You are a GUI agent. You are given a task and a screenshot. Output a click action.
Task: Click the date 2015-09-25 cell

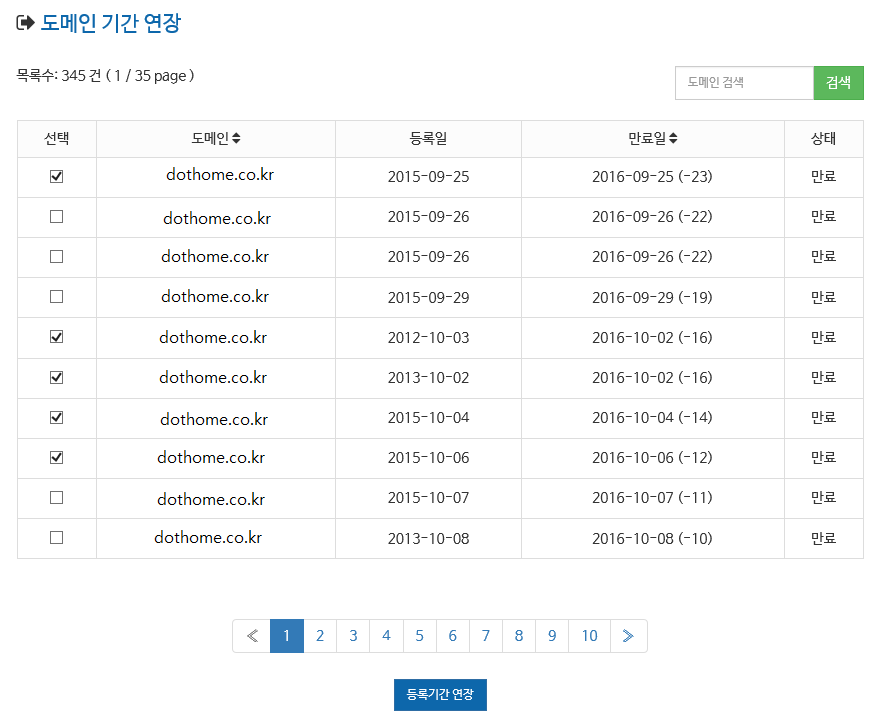point(429,176)
